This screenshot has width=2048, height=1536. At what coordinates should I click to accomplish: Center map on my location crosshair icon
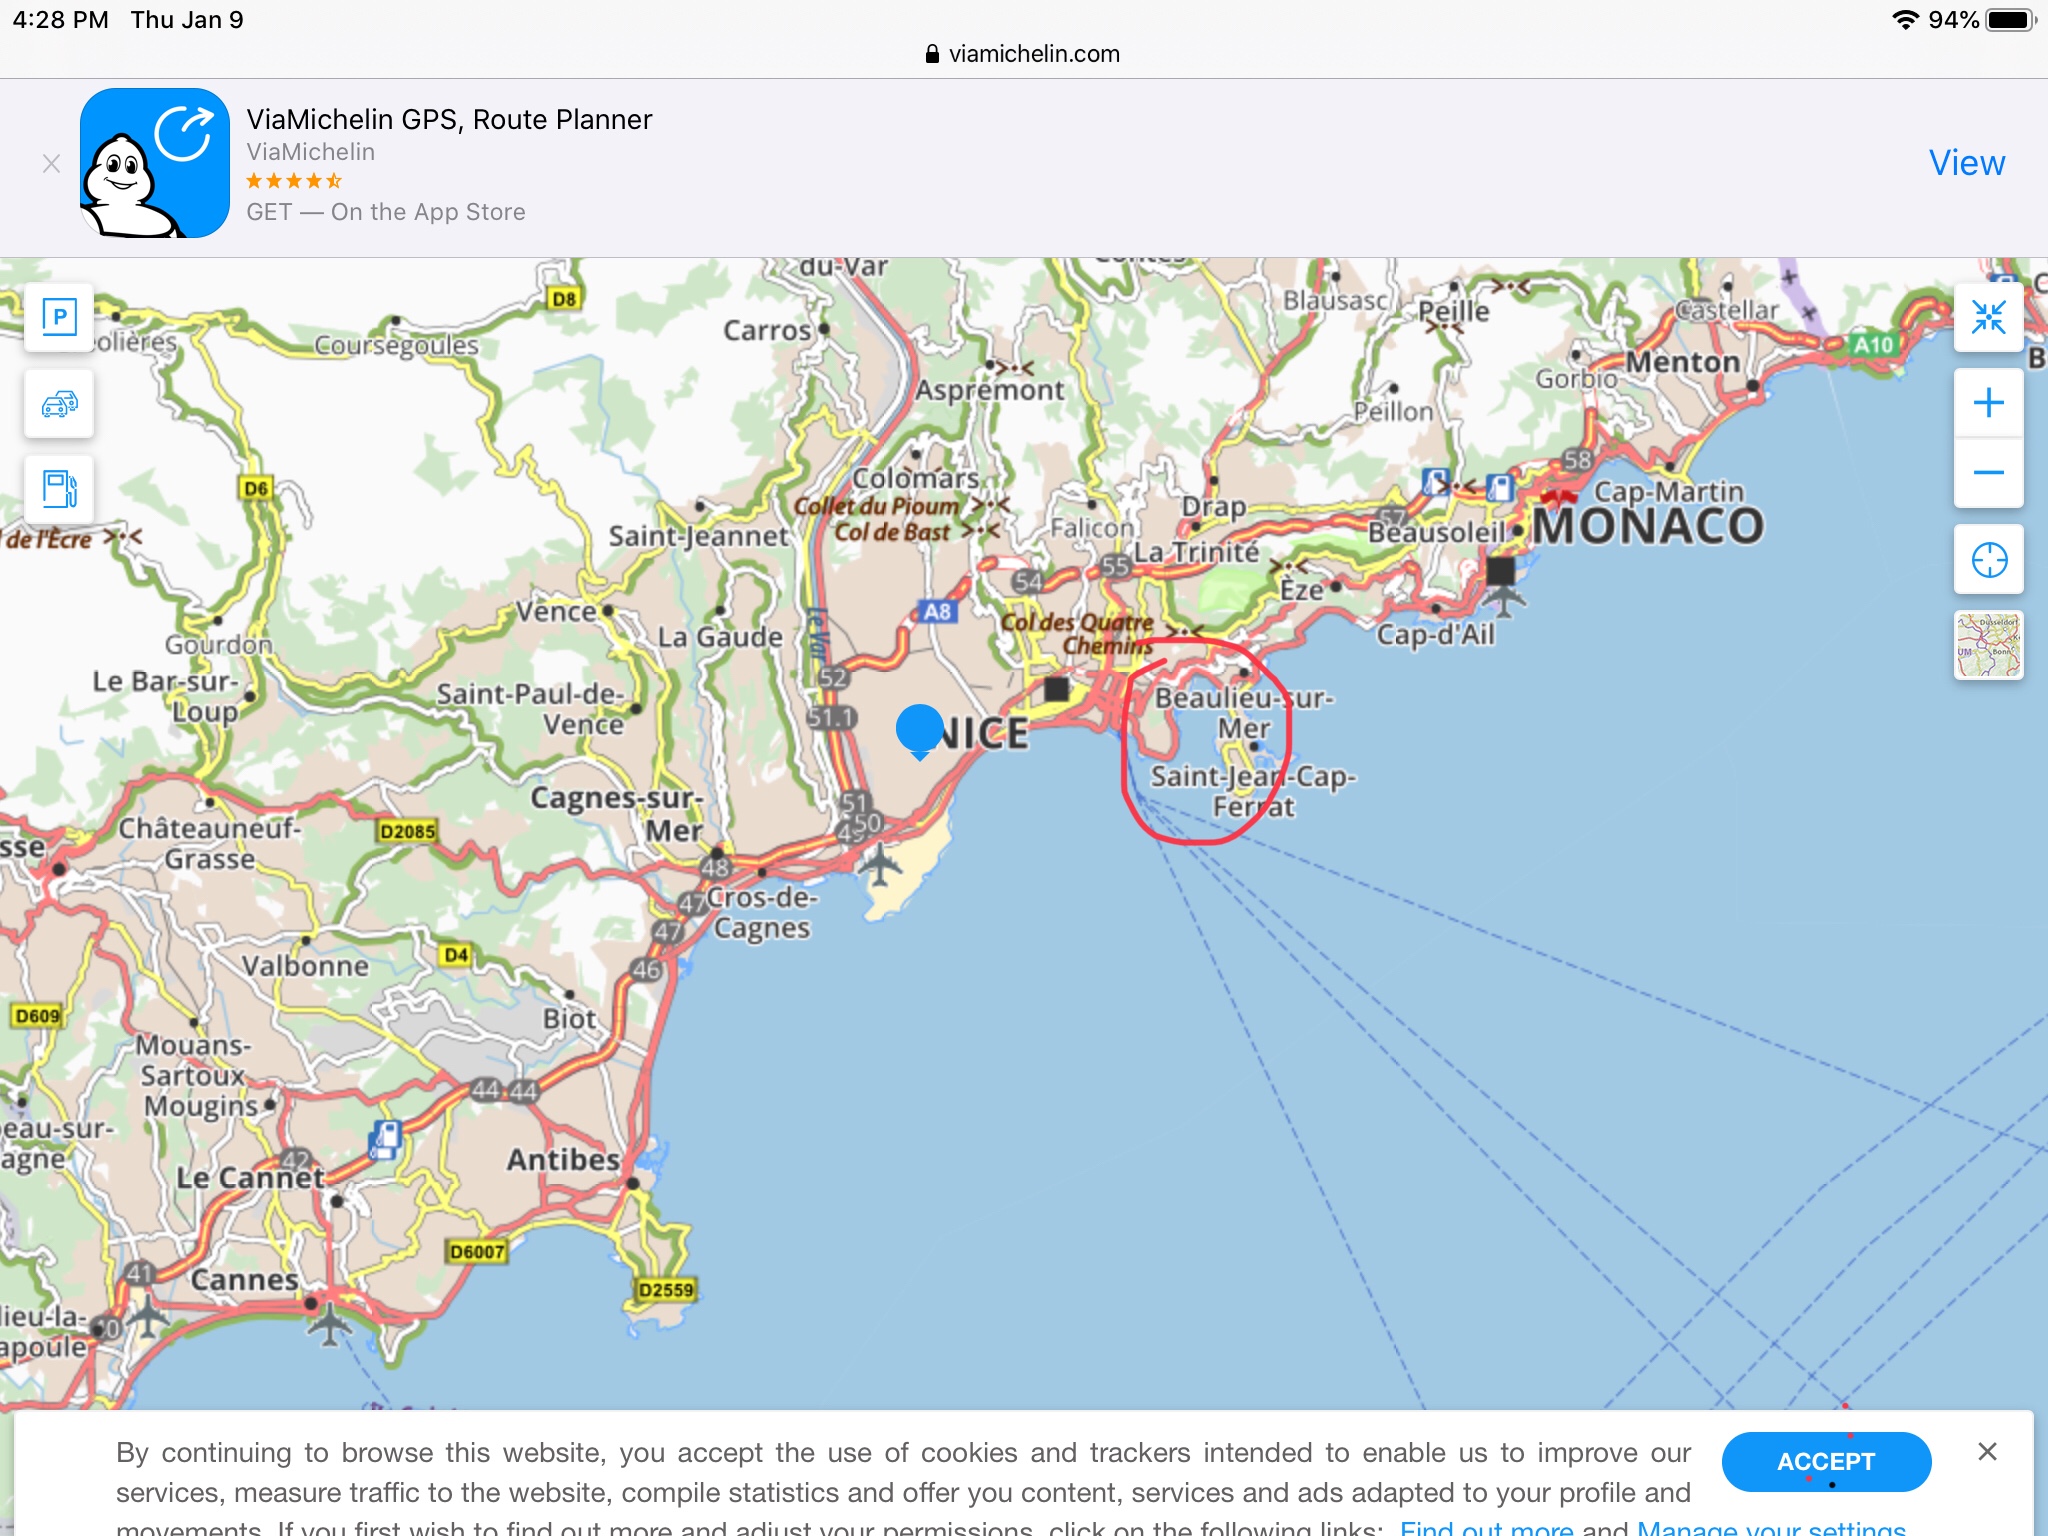pyautogui.click(x=1988, y=559)
